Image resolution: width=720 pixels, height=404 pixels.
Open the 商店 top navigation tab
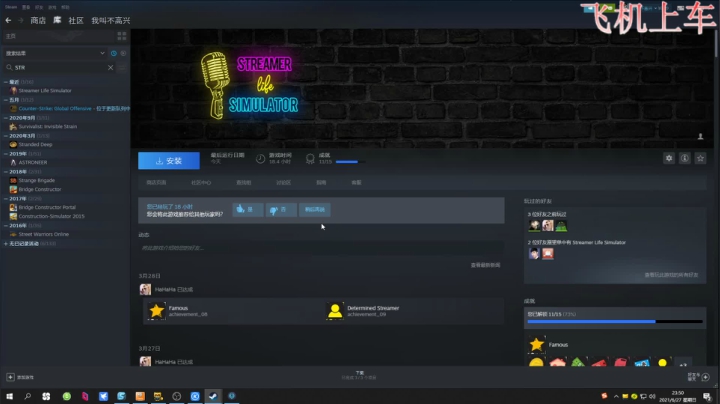point(38,20)
